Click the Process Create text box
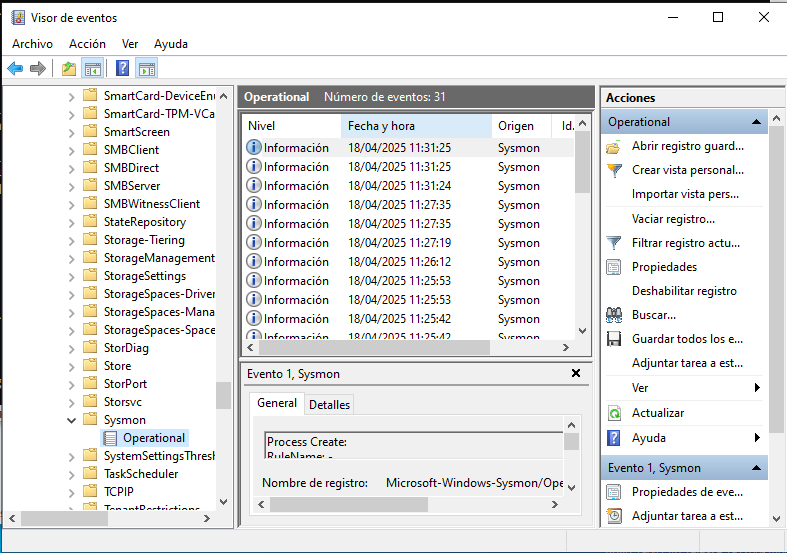 [x=414, y=445]
